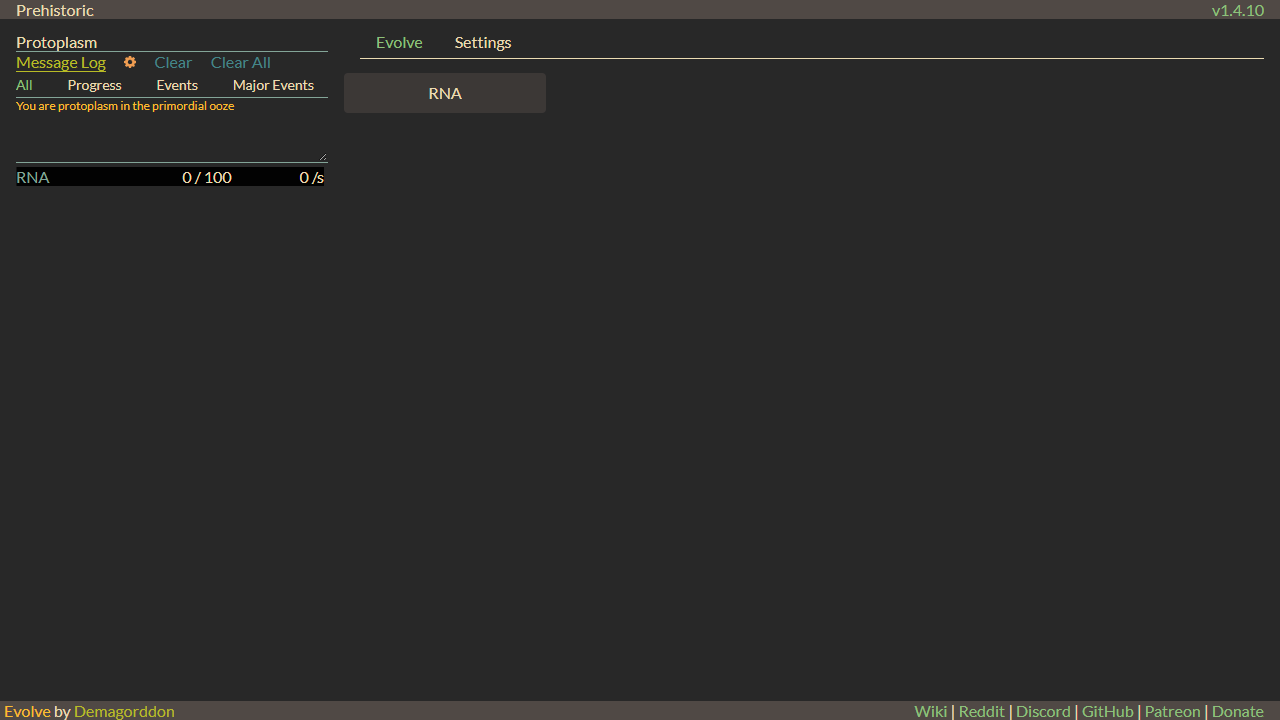Screen dimensions: 1280x720
Task: Click the version v1.4.10 label
Action: pos(1238,10)
